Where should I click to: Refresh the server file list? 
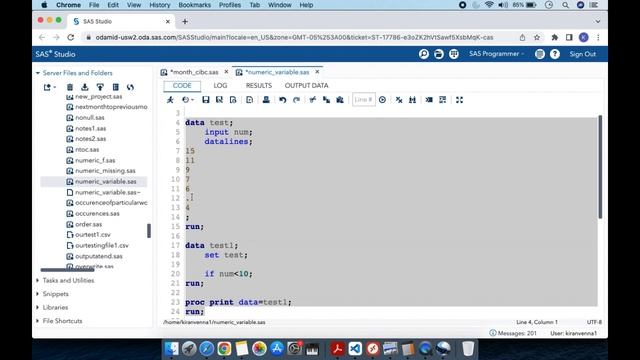(x=130, y=87)
